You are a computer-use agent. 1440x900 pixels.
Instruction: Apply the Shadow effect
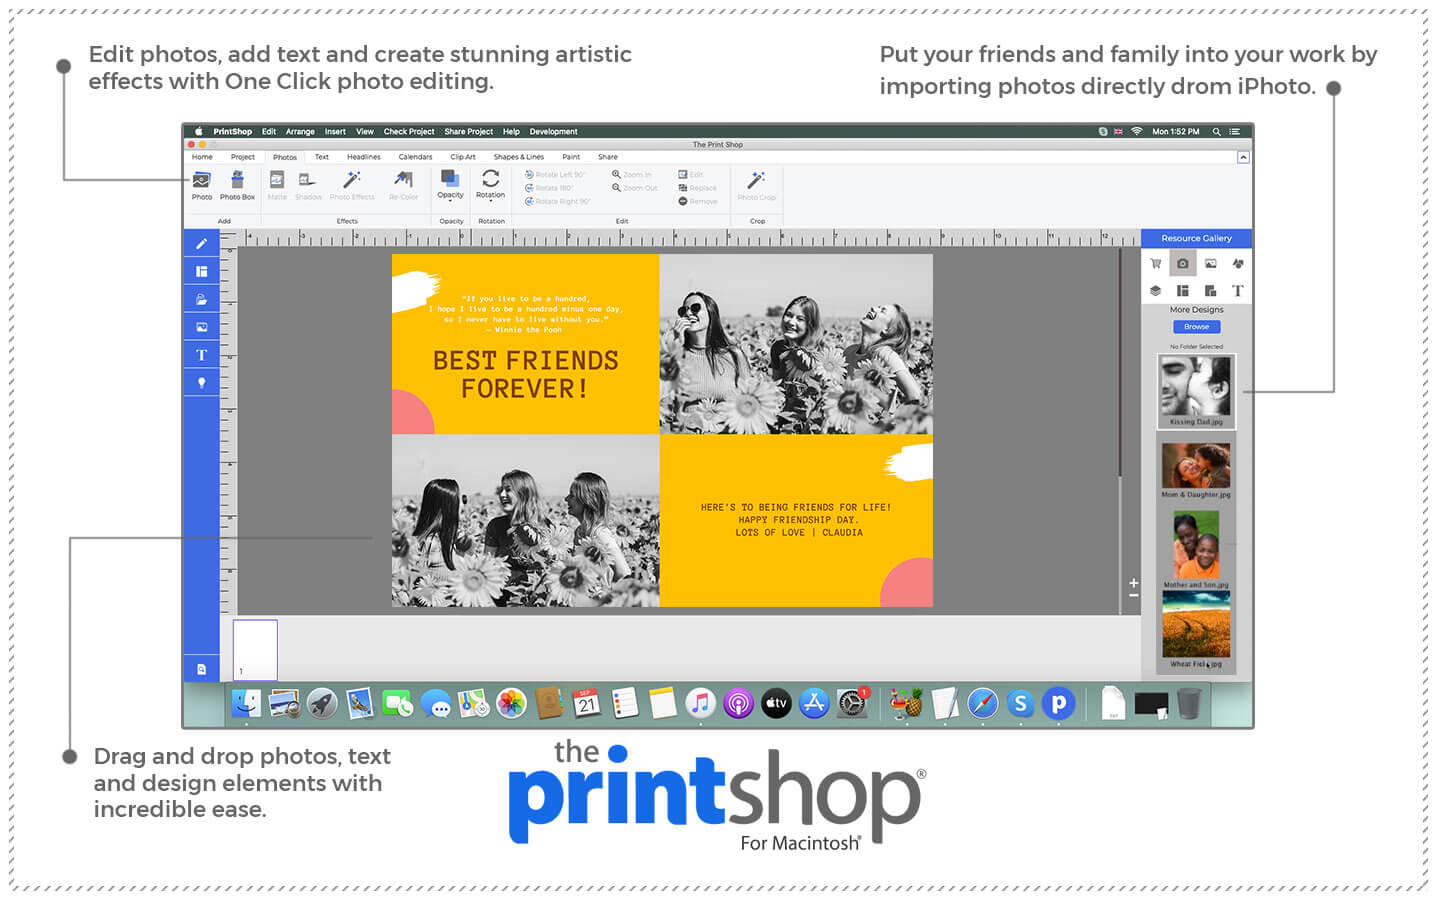308,185
